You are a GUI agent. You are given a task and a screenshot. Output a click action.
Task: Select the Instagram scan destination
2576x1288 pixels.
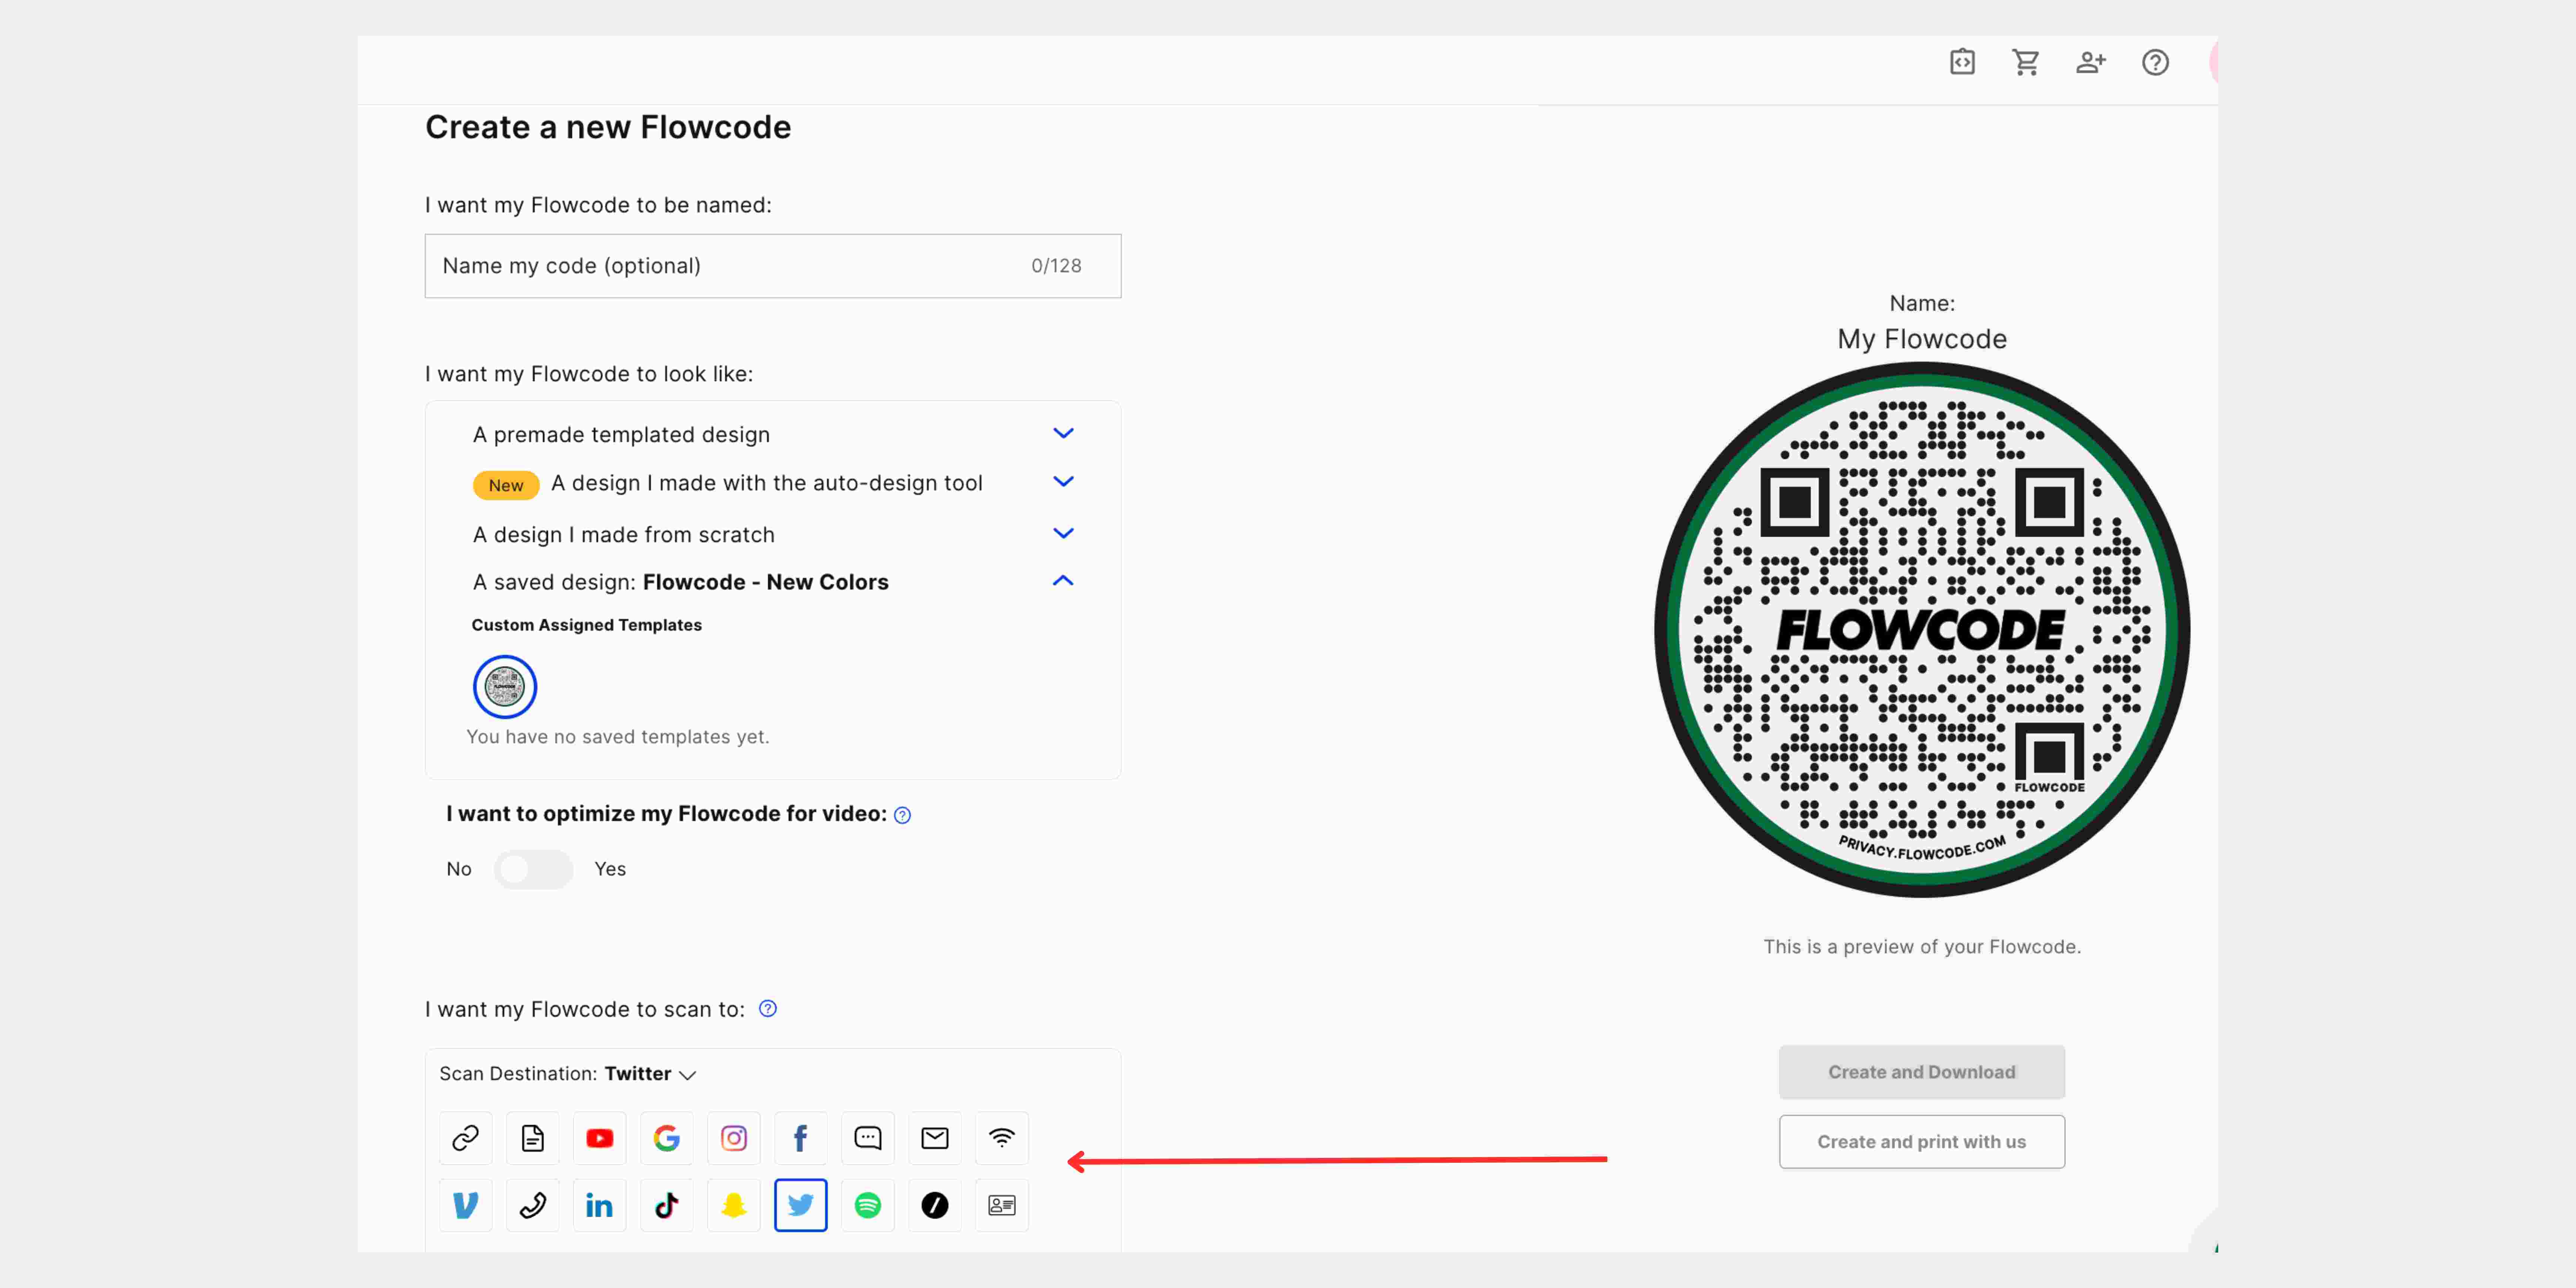[733, 1138]
